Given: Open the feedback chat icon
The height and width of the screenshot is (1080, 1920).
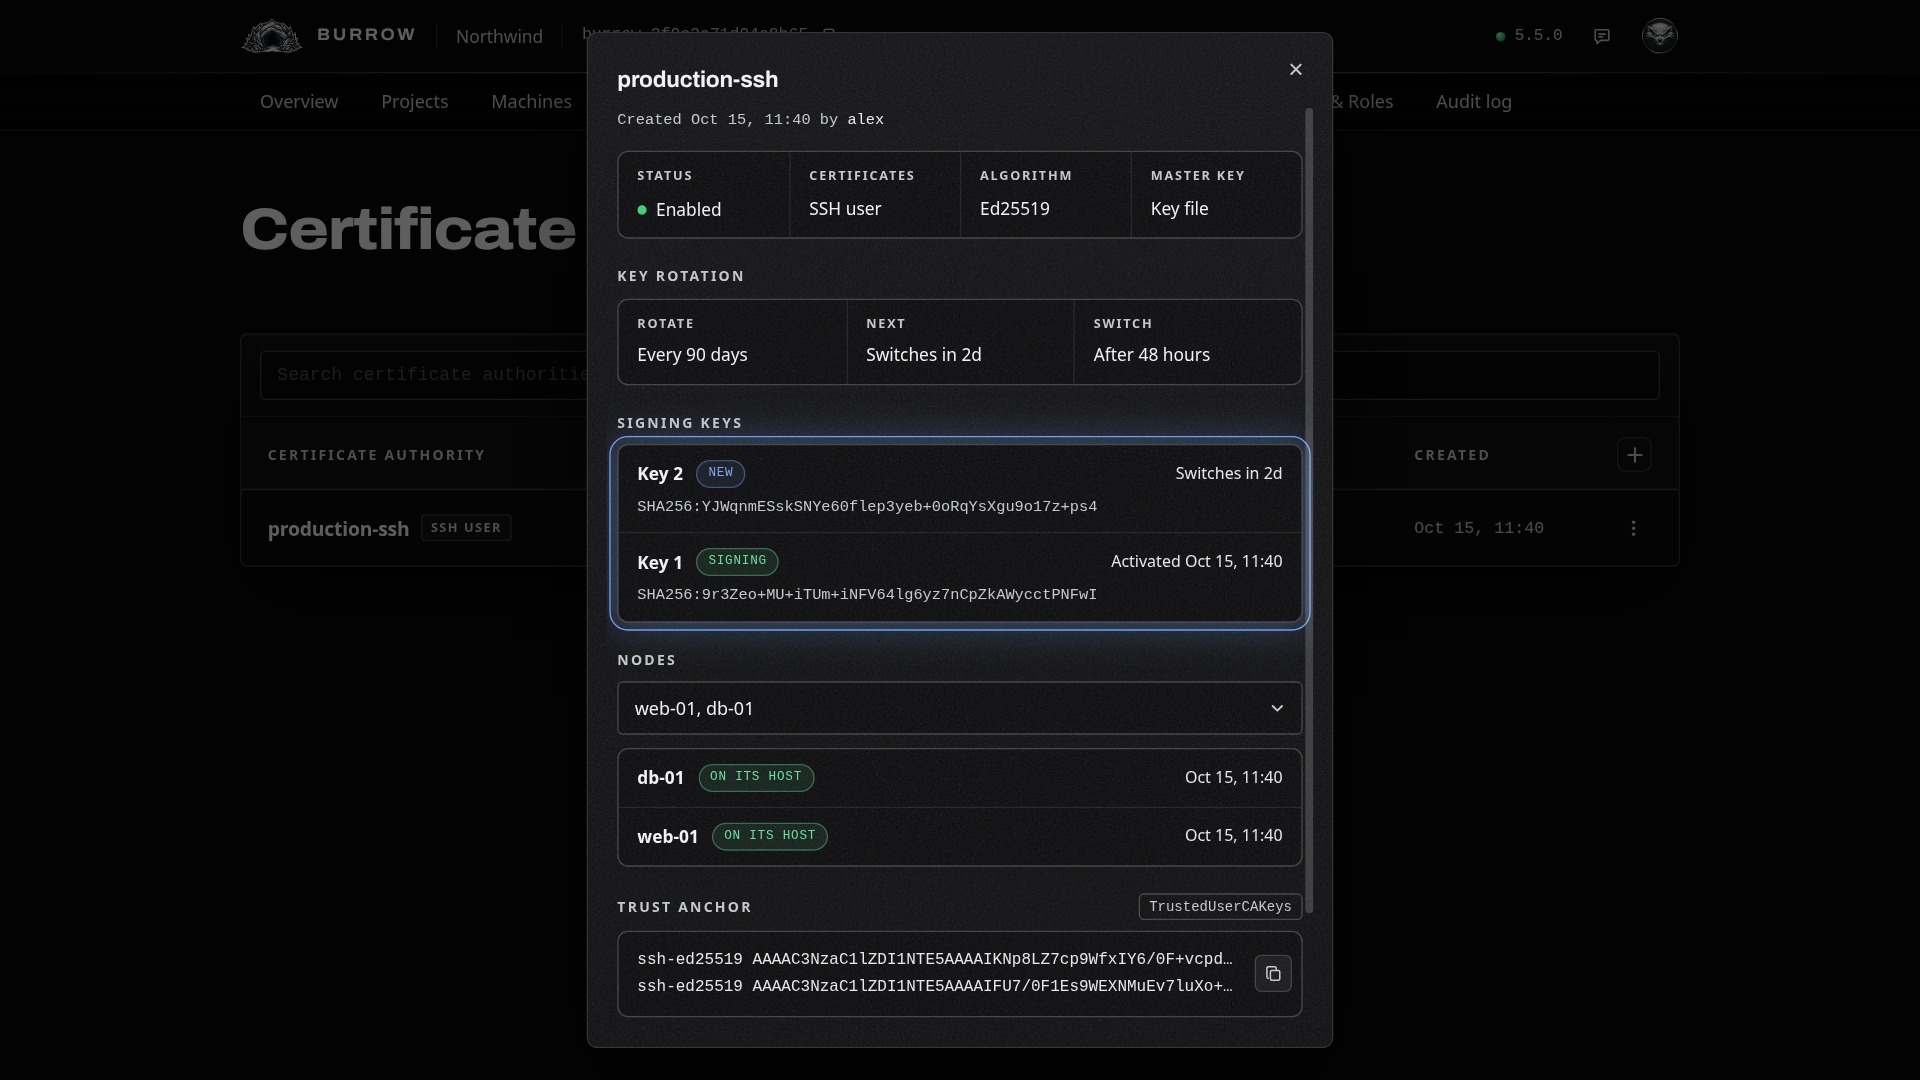Looking at the screenshot, I should (x=1602, y=36).
